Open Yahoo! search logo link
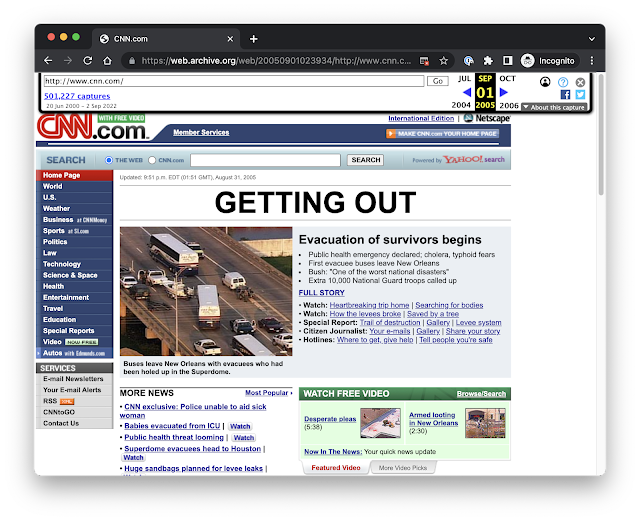640x521 pixels. pyautogui.click(x=474, y=160)
